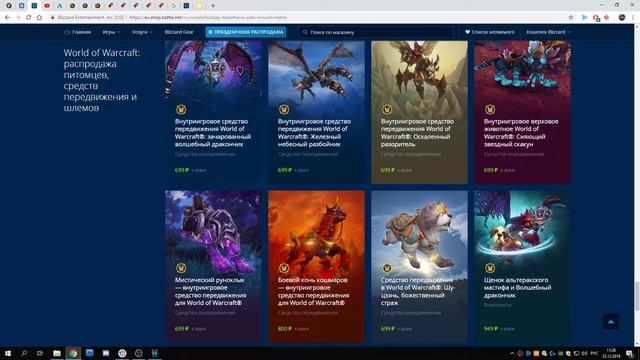Open the Главная home link
Viewport: 640px width, 360px height.
[x=78, y=32]
